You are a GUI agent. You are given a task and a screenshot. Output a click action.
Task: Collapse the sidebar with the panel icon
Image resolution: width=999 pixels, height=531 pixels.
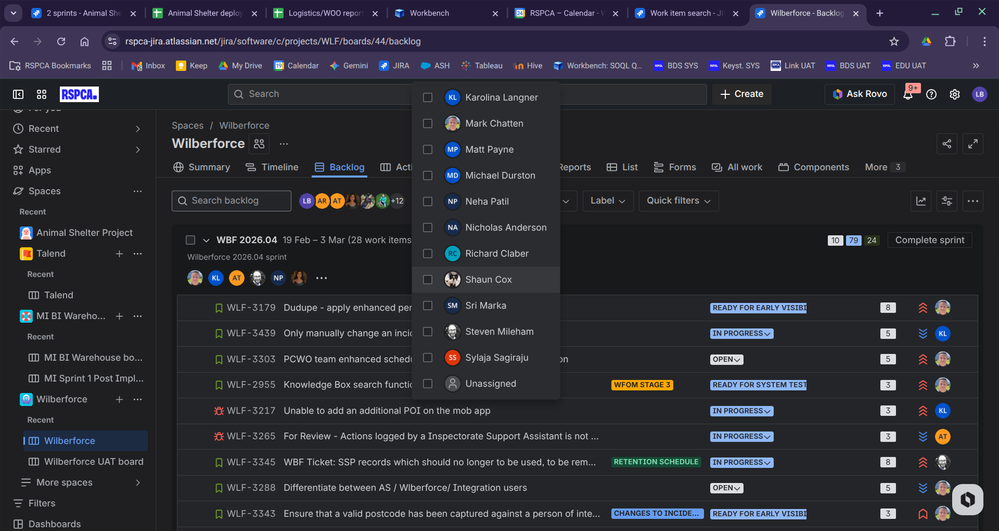[18, 94]
